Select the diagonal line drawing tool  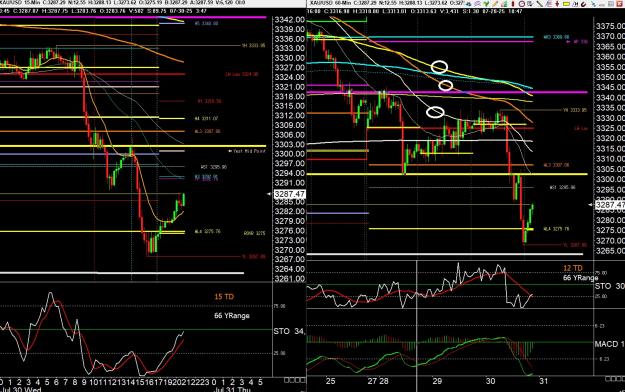coord(539,4)
